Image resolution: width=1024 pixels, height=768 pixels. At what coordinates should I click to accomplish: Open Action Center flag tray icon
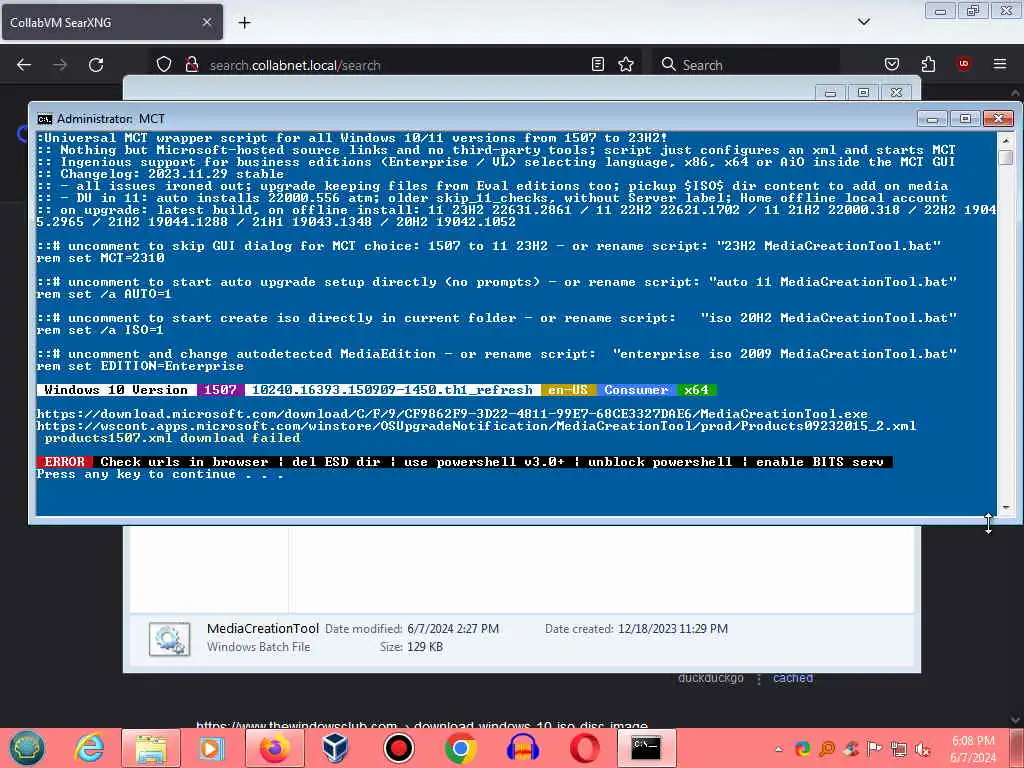pos(875,749)
